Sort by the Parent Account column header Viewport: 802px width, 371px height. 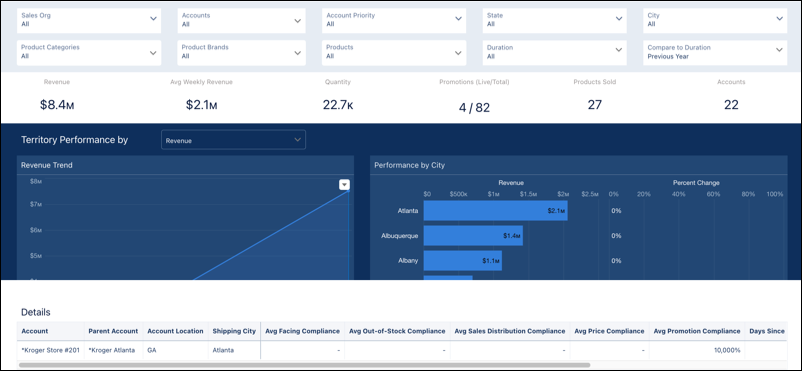(114, 331)
